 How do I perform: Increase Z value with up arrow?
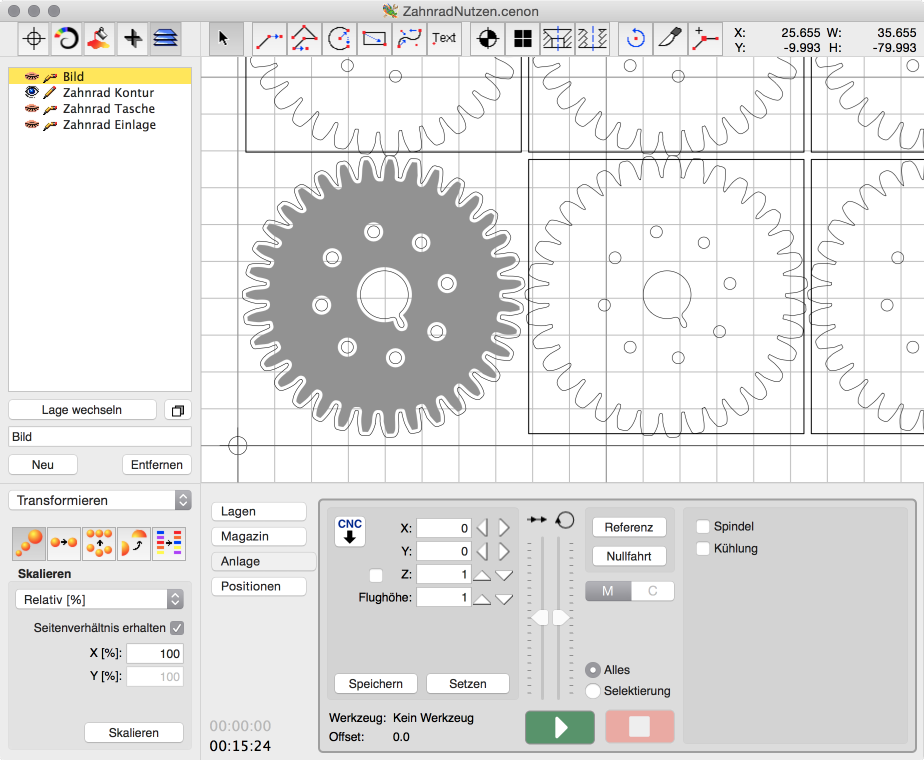(482, 575)
